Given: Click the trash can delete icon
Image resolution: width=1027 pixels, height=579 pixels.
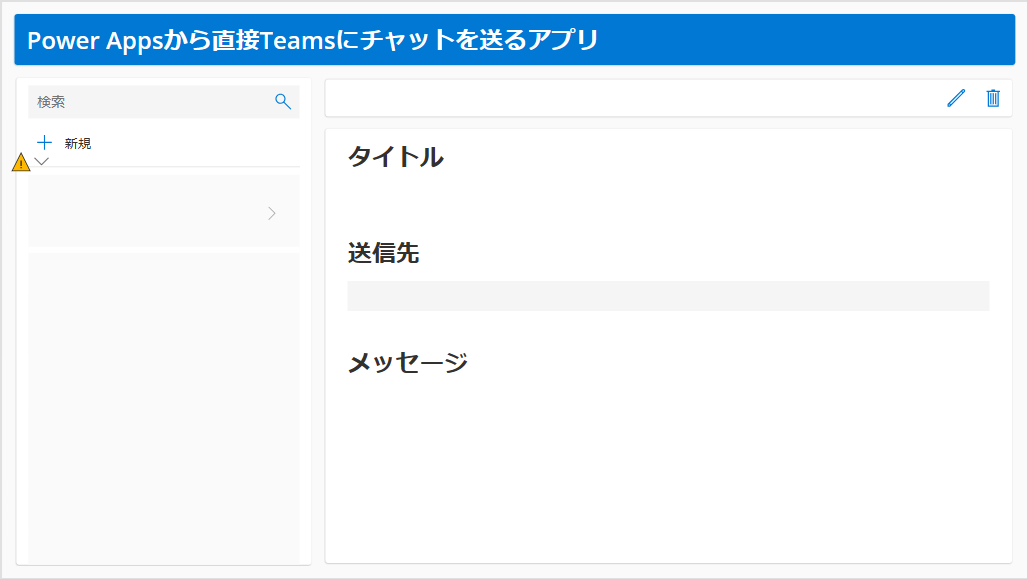Looking at the screenshot, I should [x=993, y=98].
